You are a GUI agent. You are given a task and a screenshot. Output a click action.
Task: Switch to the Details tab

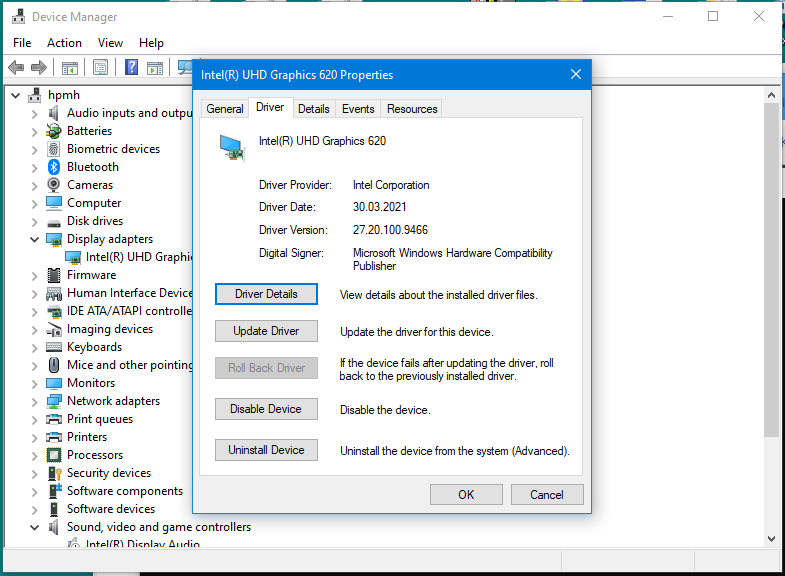coord(313,109)
